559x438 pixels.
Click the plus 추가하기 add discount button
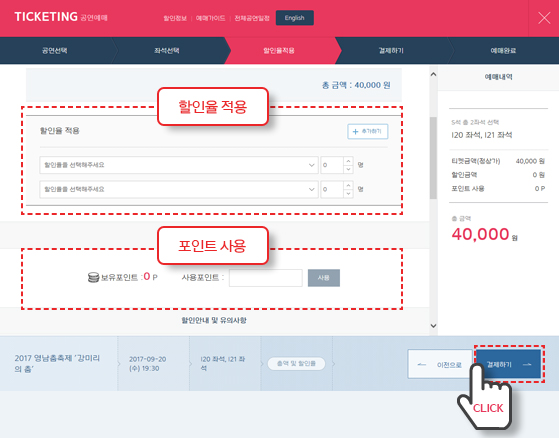pyautogui.click(x=368, y=131)
